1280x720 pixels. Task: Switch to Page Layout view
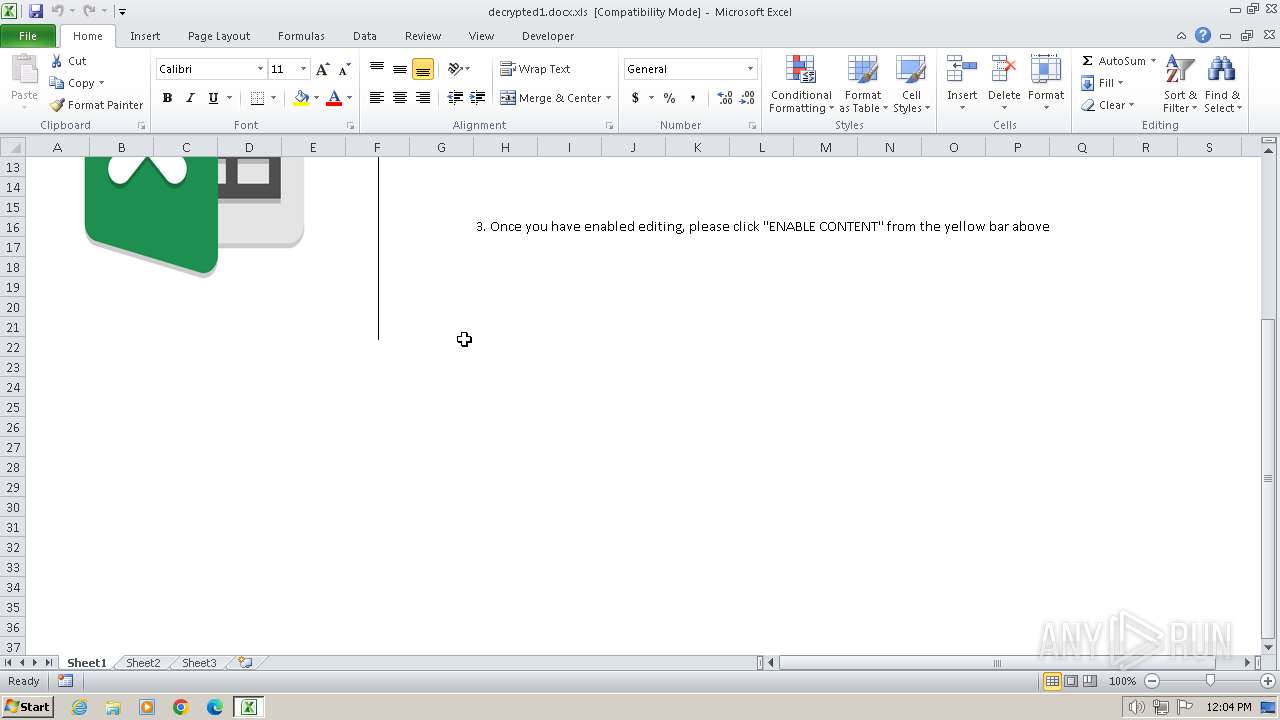click(1071, 681)
